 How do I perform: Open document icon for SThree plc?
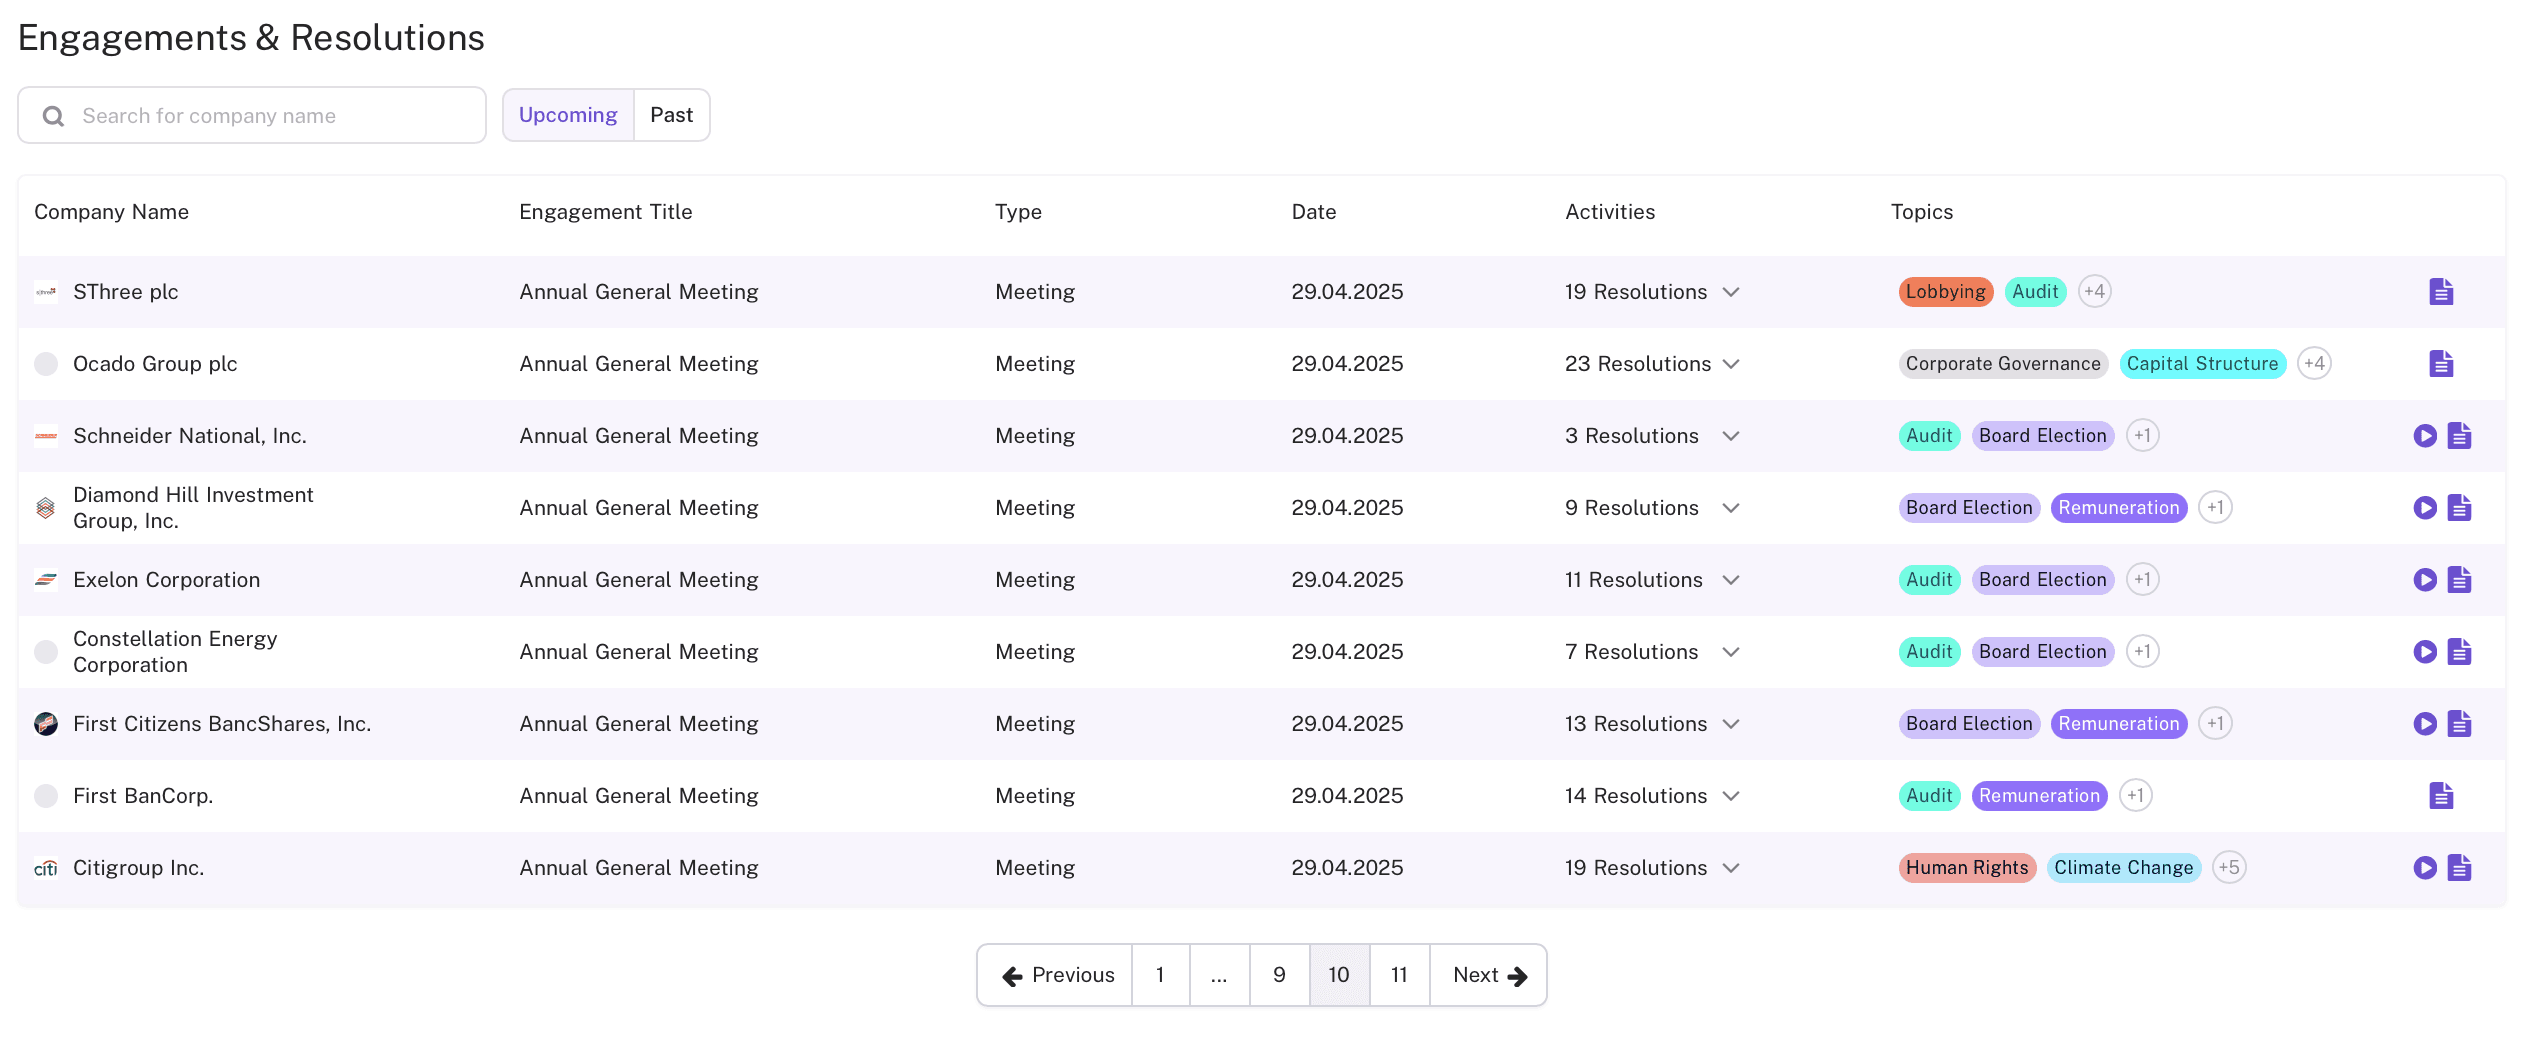coord(2441,292)
